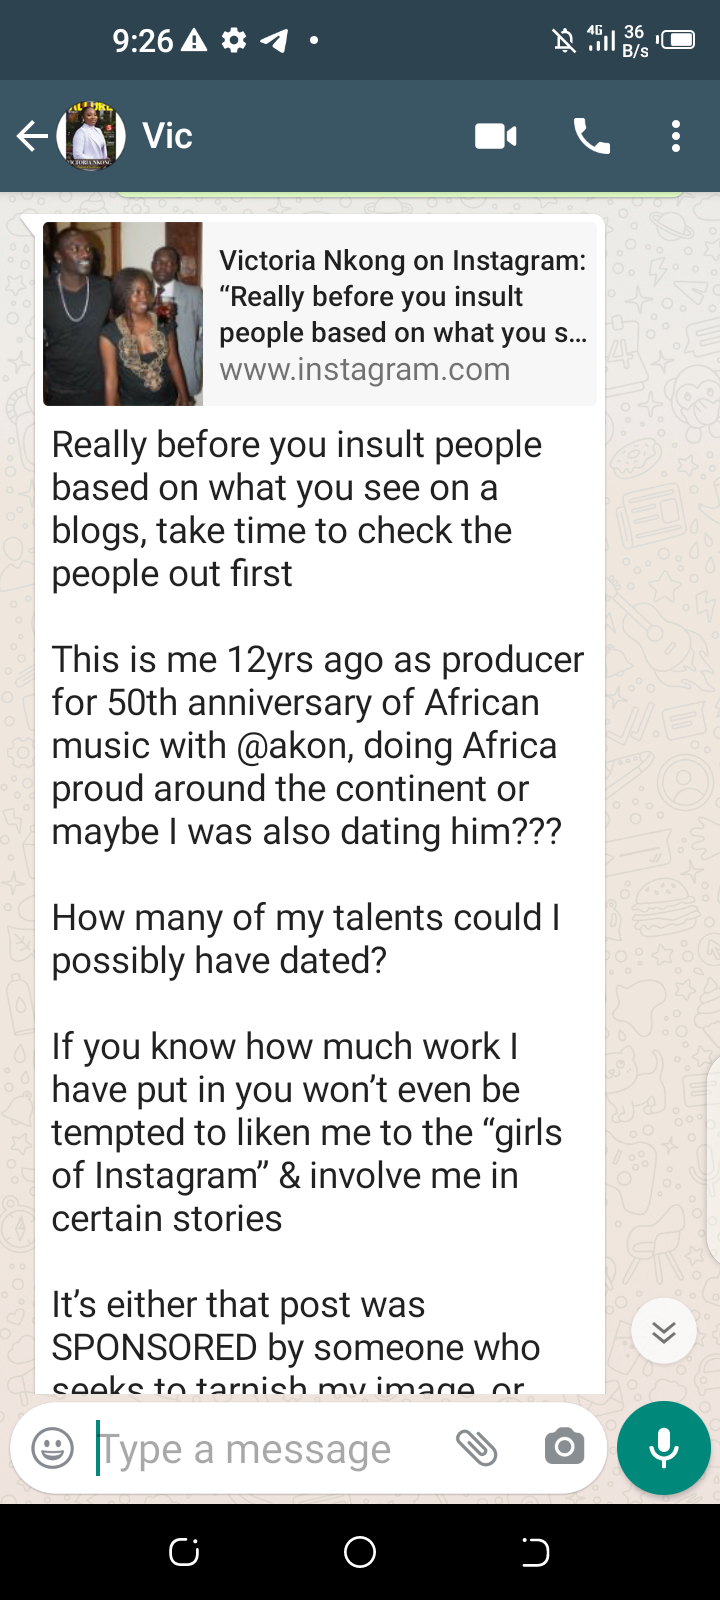Open the camera from message bar

point(564,1447)
